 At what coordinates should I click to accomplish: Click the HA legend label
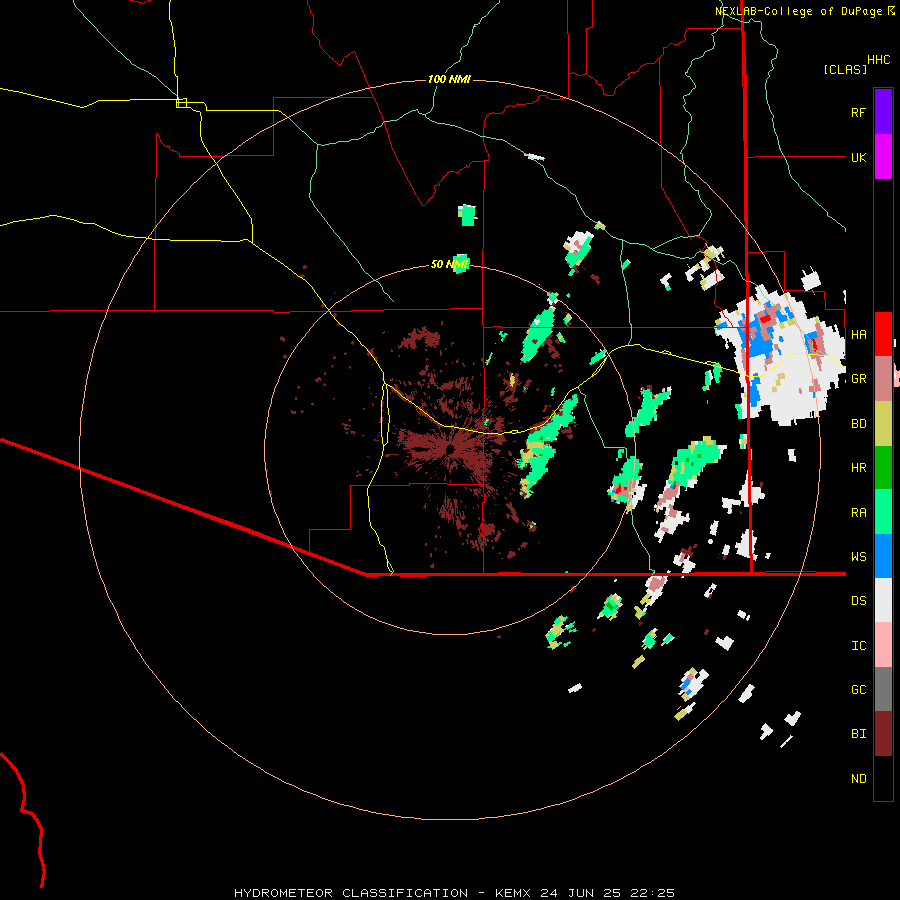(x=858, y=335)
